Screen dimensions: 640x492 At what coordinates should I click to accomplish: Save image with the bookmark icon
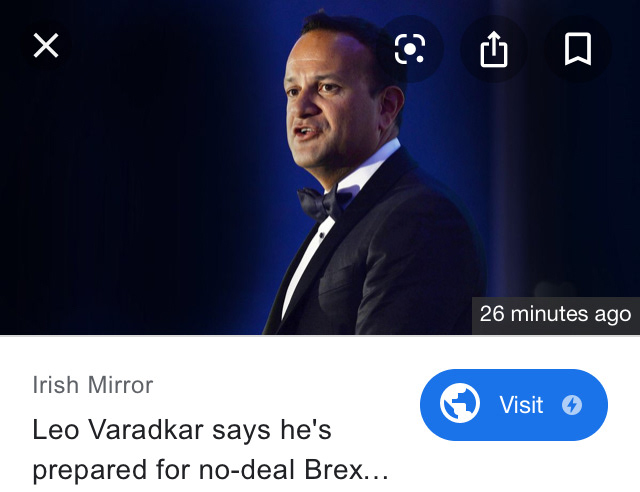(x=578, y=48)
